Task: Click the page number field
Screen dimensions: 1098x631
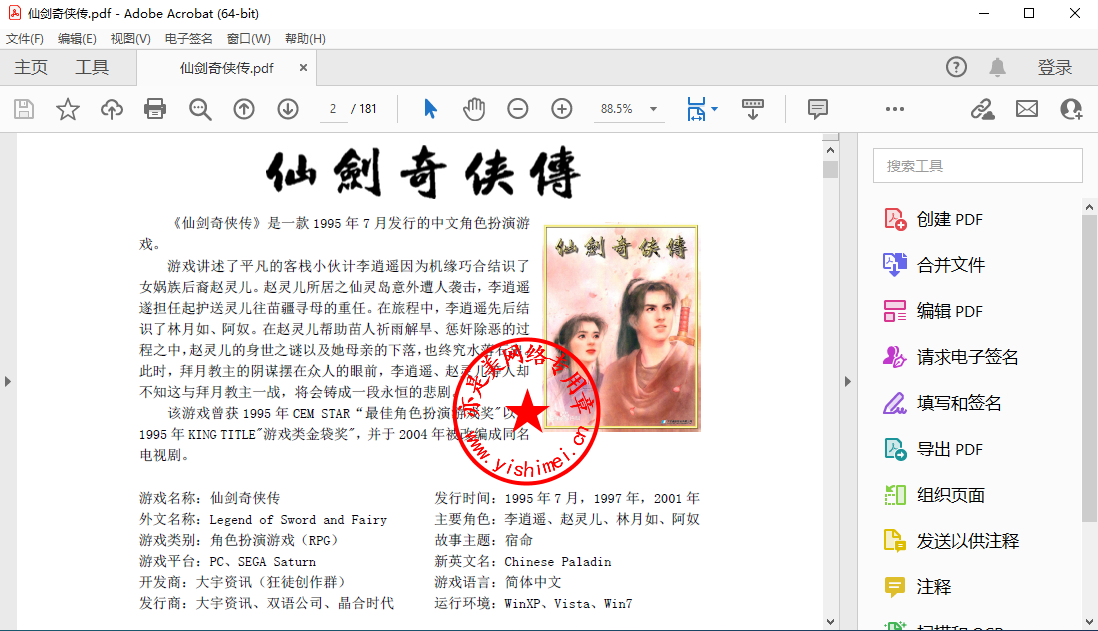Action: [333, 109]
